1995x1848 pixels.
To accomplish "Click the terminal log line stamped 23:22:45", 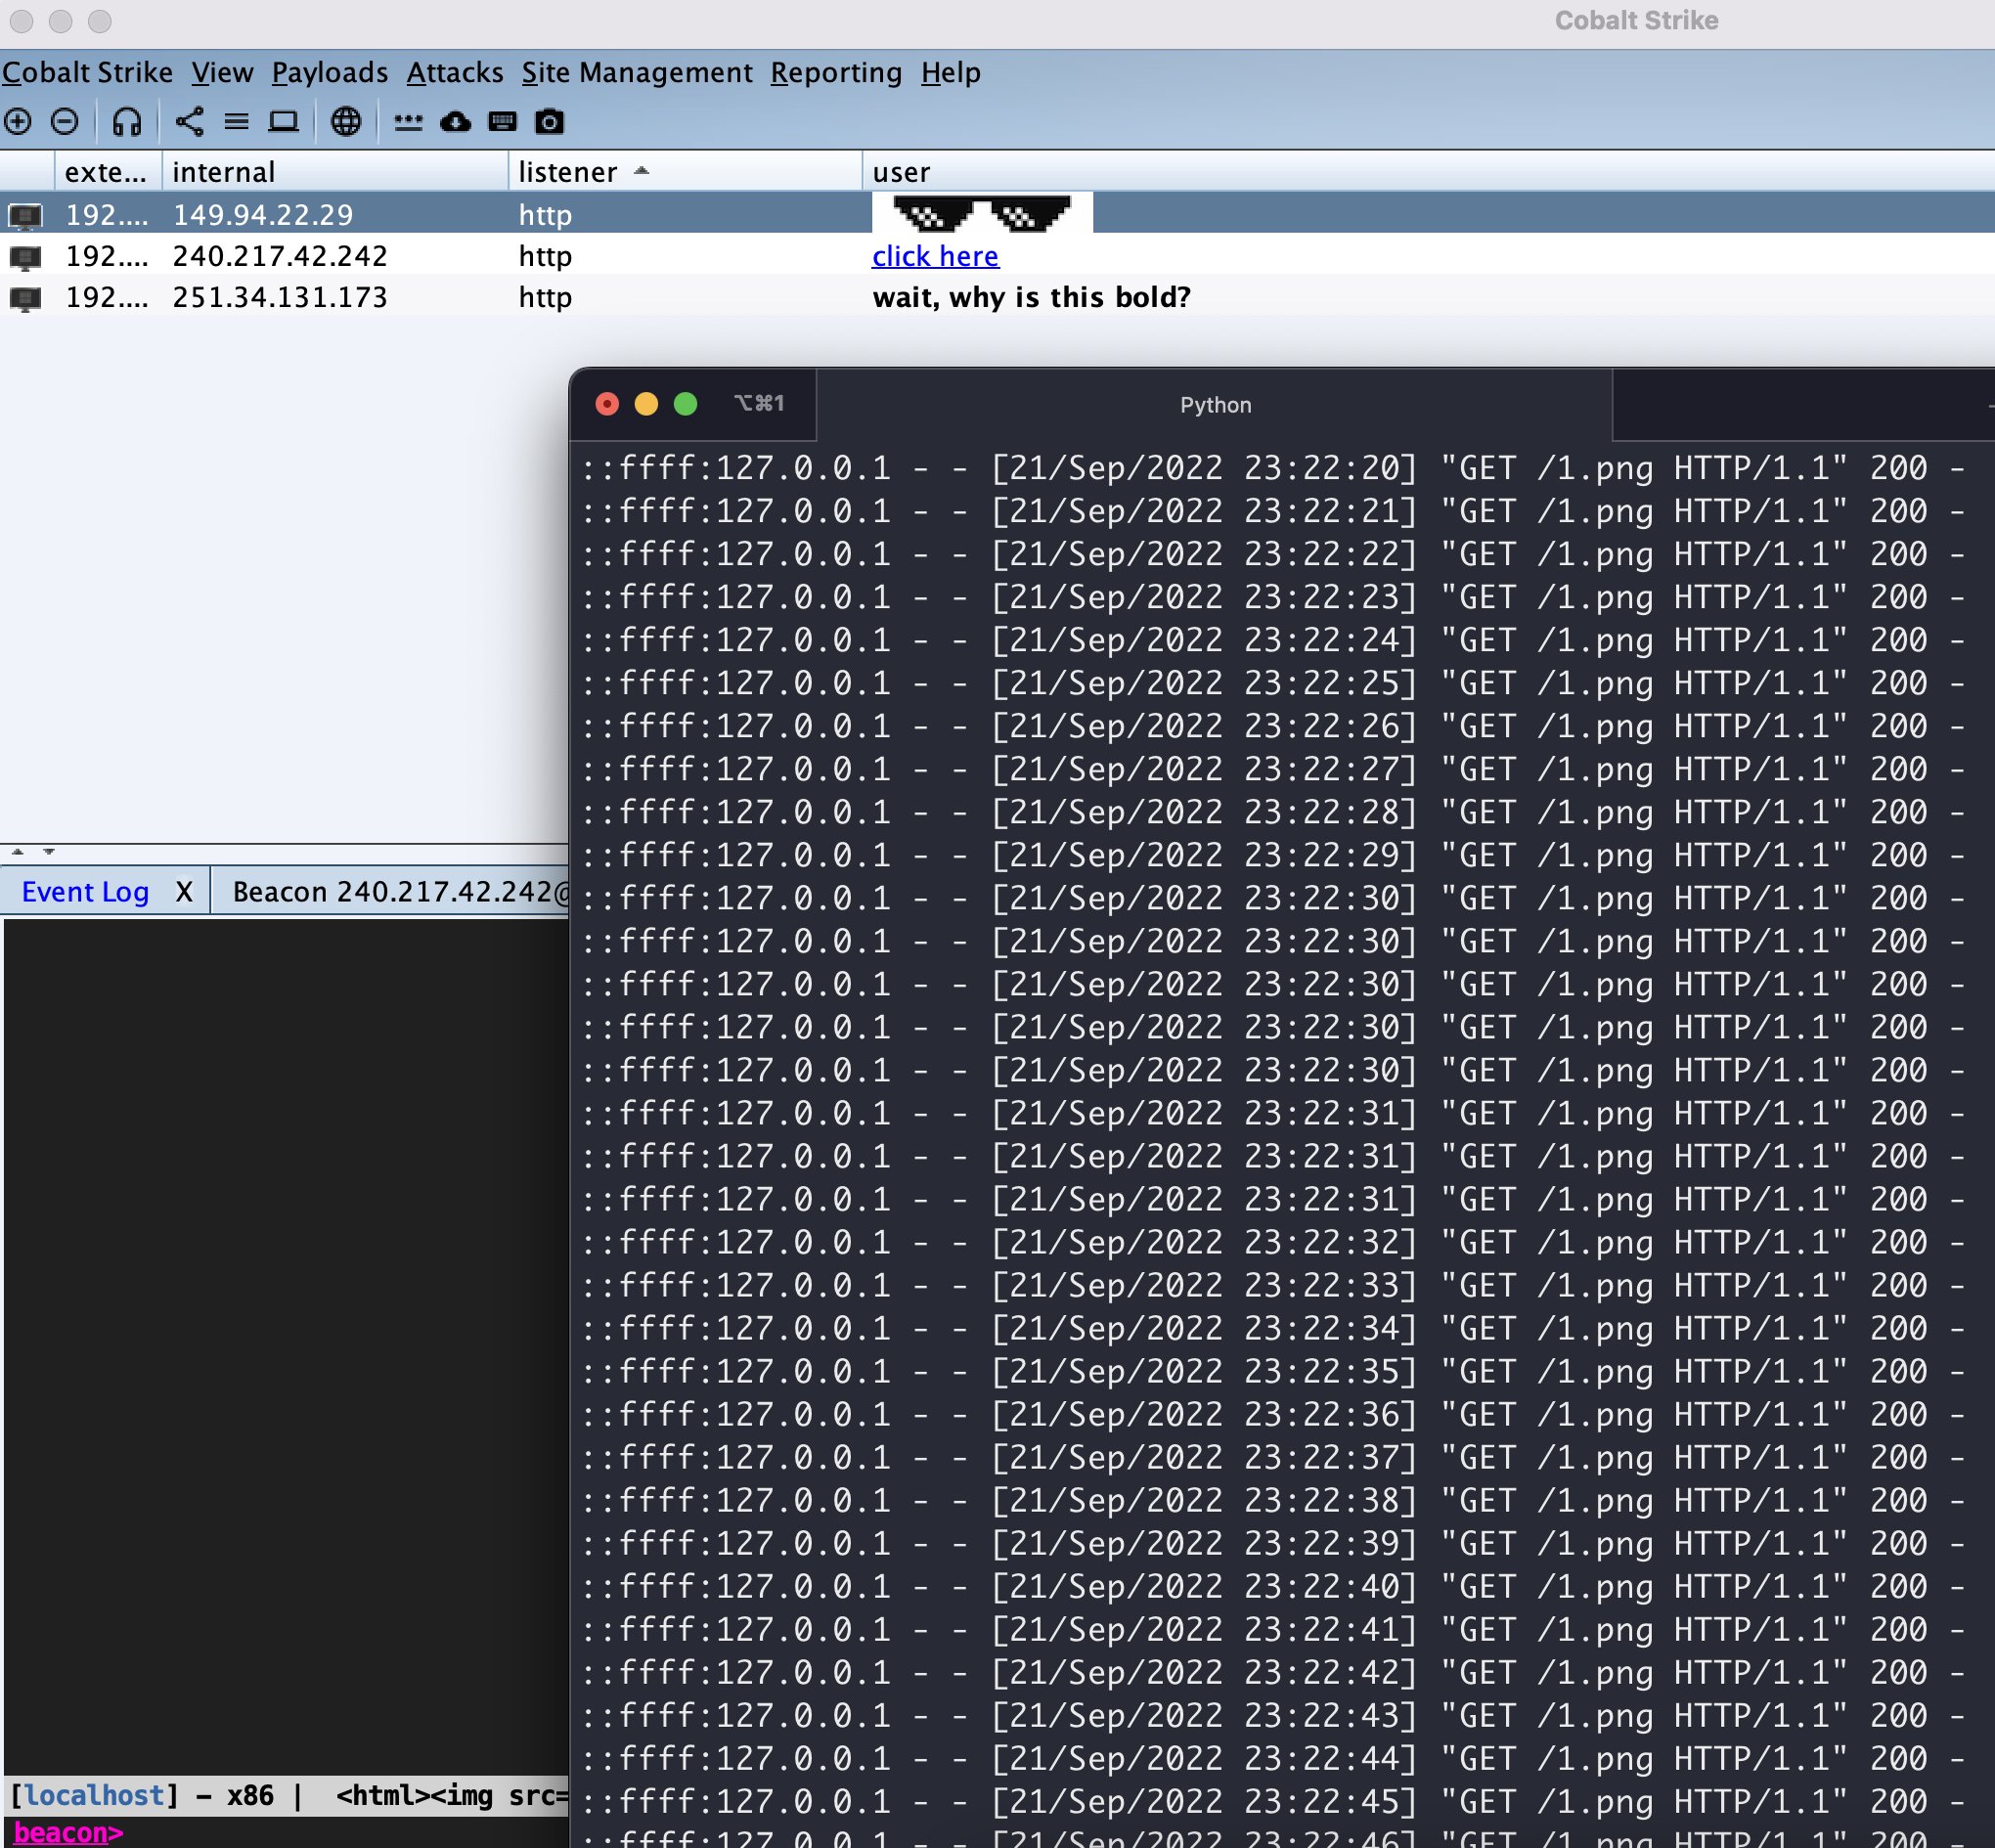I will tap(1273, 1801).
